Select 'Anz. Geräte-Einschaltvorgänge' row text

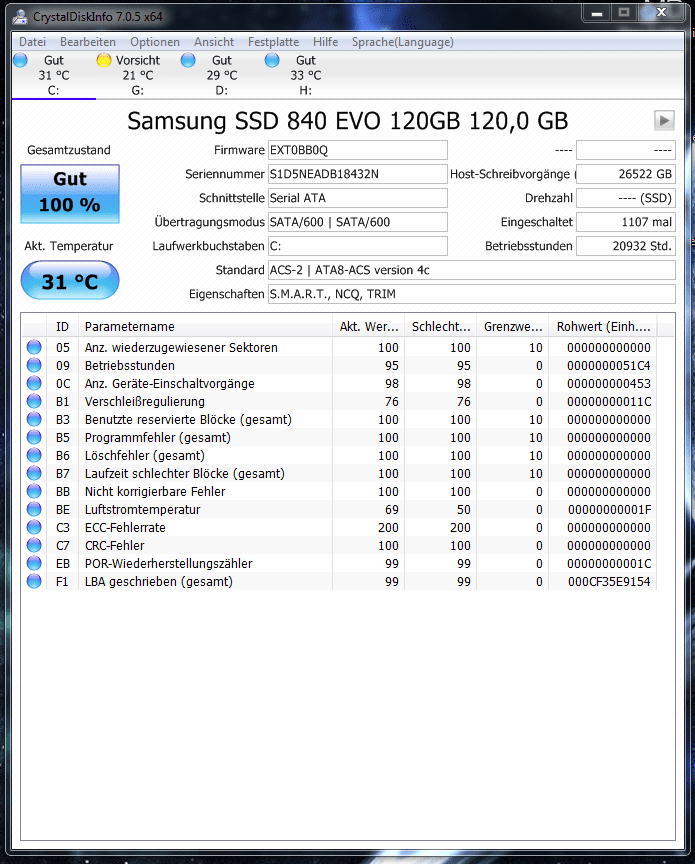click(170, 384)
